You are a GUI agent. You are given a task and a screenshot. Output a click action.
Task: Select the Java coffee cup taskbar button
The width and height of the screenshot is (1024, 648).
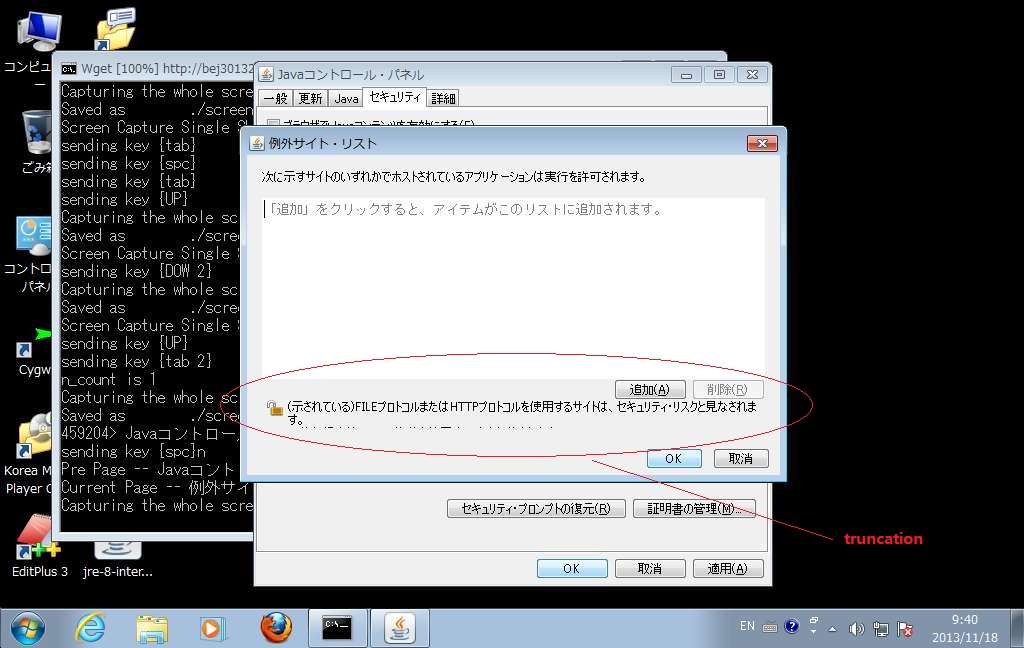coord(400,627)
